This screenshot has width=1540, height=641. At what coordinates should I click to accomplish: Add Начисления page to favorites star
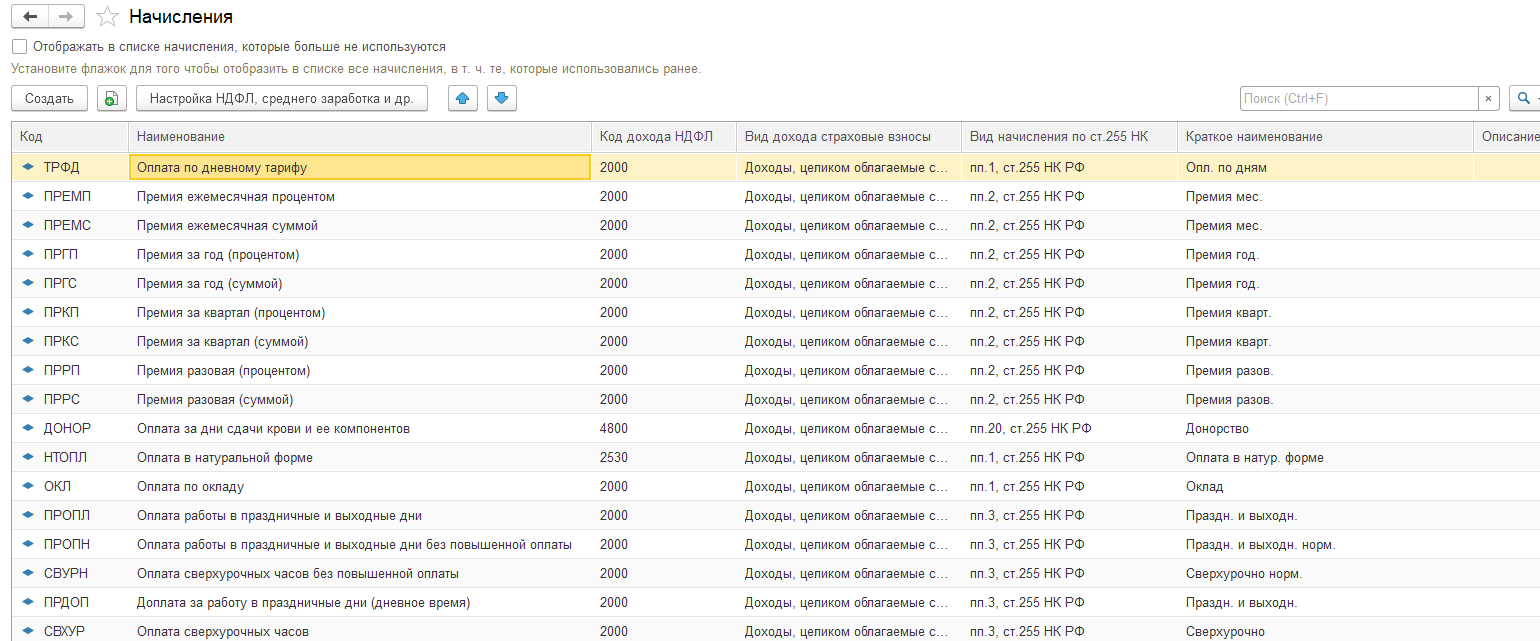point(107,17)
